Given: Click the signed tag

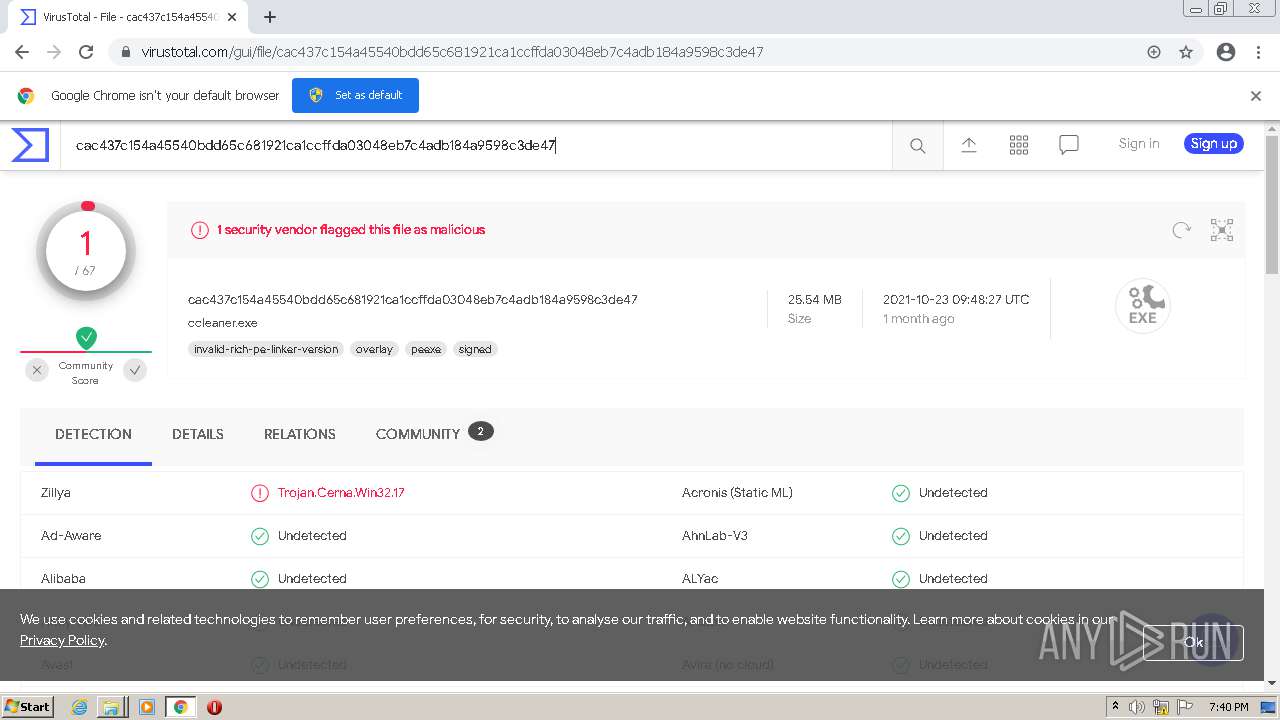Looking at the screenshot, I should pyautogui.click(x=475, y=349).
